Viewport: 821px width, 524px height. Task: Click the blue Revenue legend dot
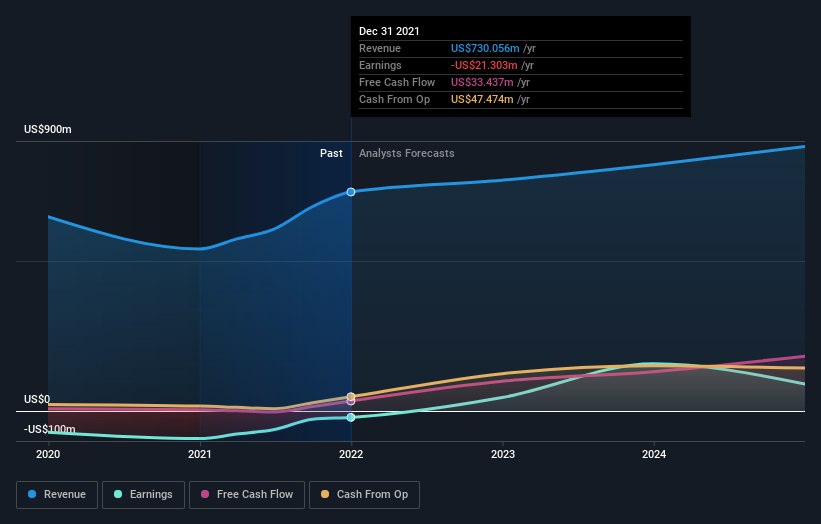pyautogui.click(x=32, y=494)
